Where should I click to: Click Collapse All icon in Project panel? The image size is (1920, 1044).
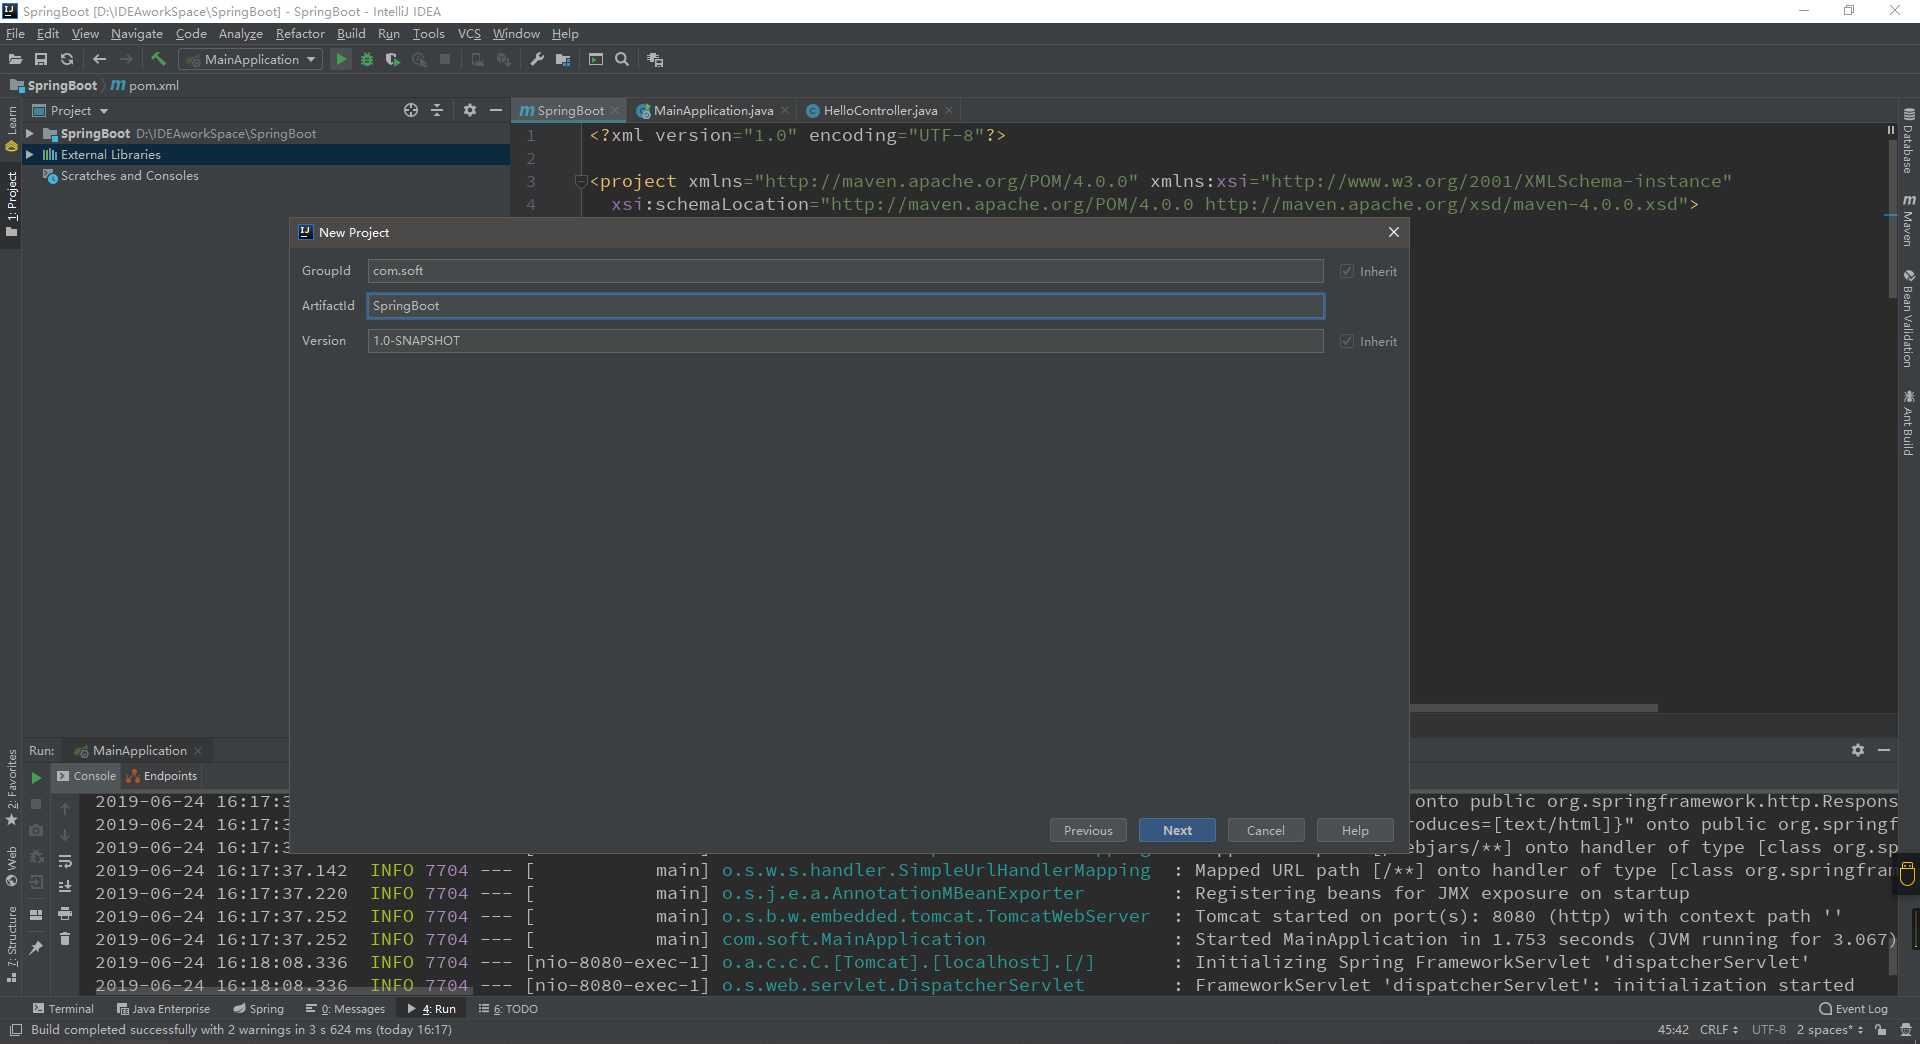[437, 110]
